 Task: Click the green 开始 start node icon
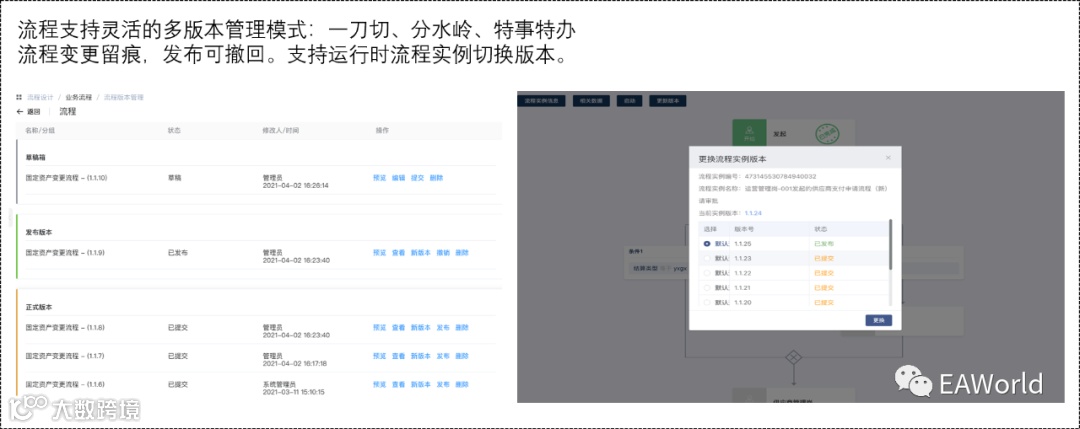(749, 133)
